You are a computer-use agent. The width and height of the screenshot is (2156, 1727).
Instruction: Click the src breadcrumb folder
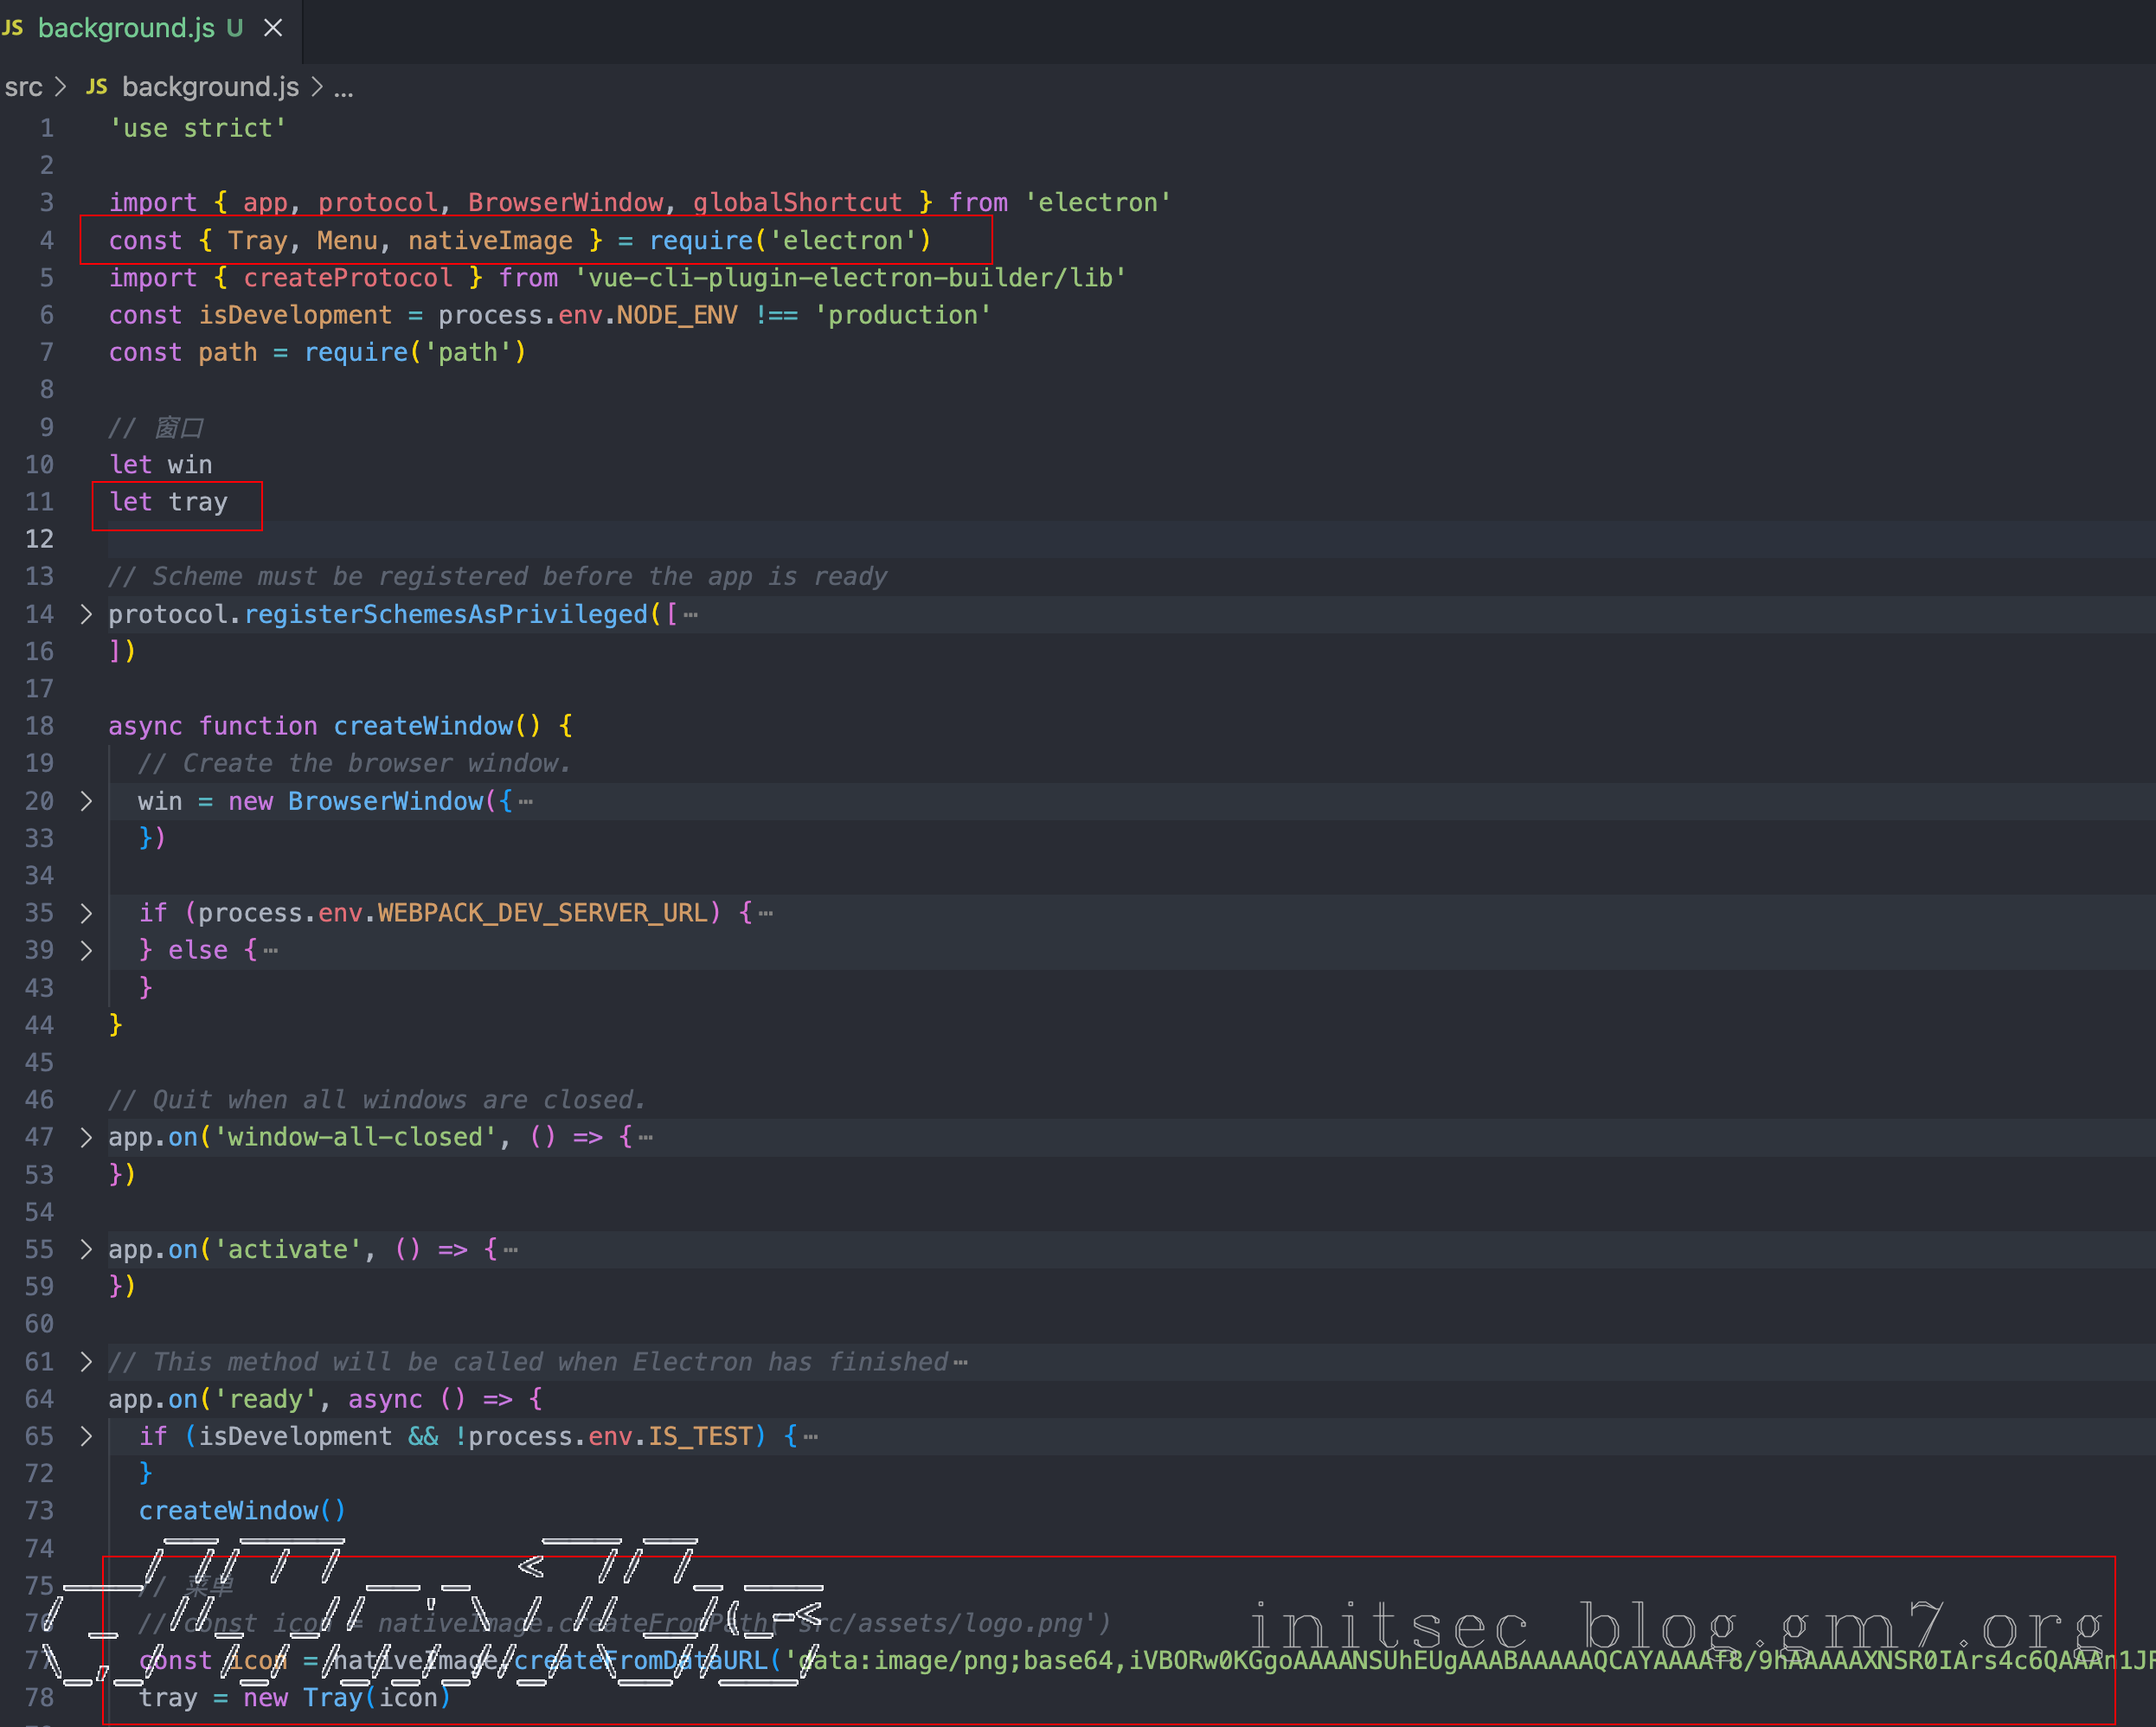(23, 88)
